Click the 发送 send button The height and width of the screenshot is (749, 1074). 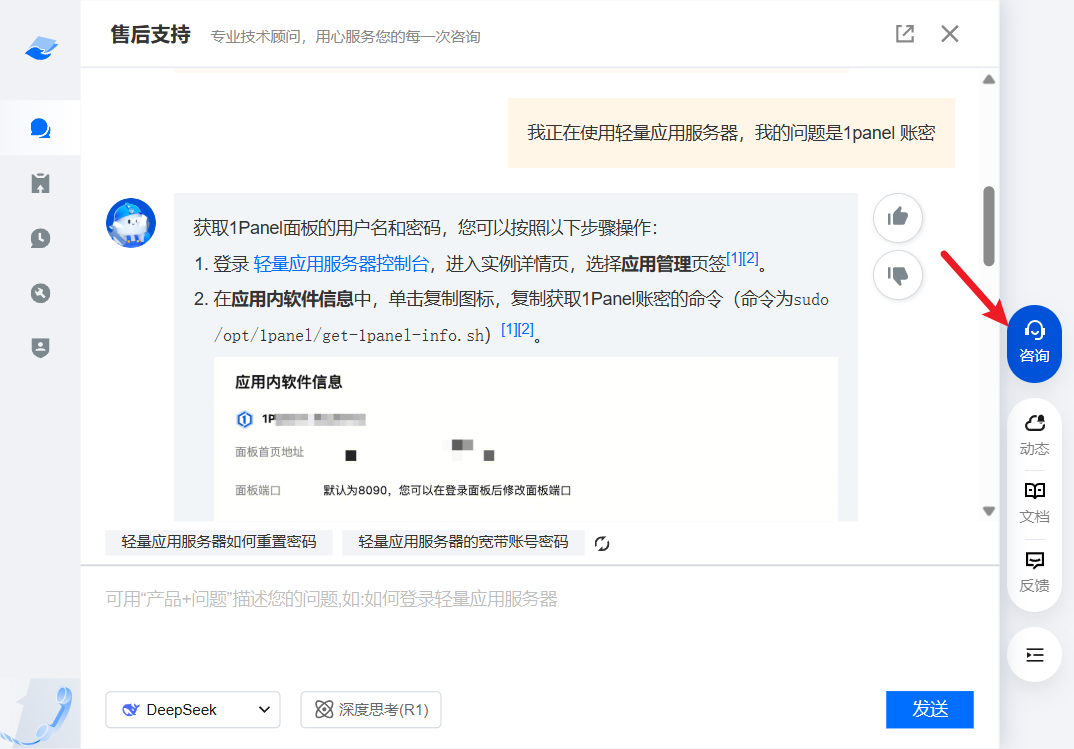929,709
